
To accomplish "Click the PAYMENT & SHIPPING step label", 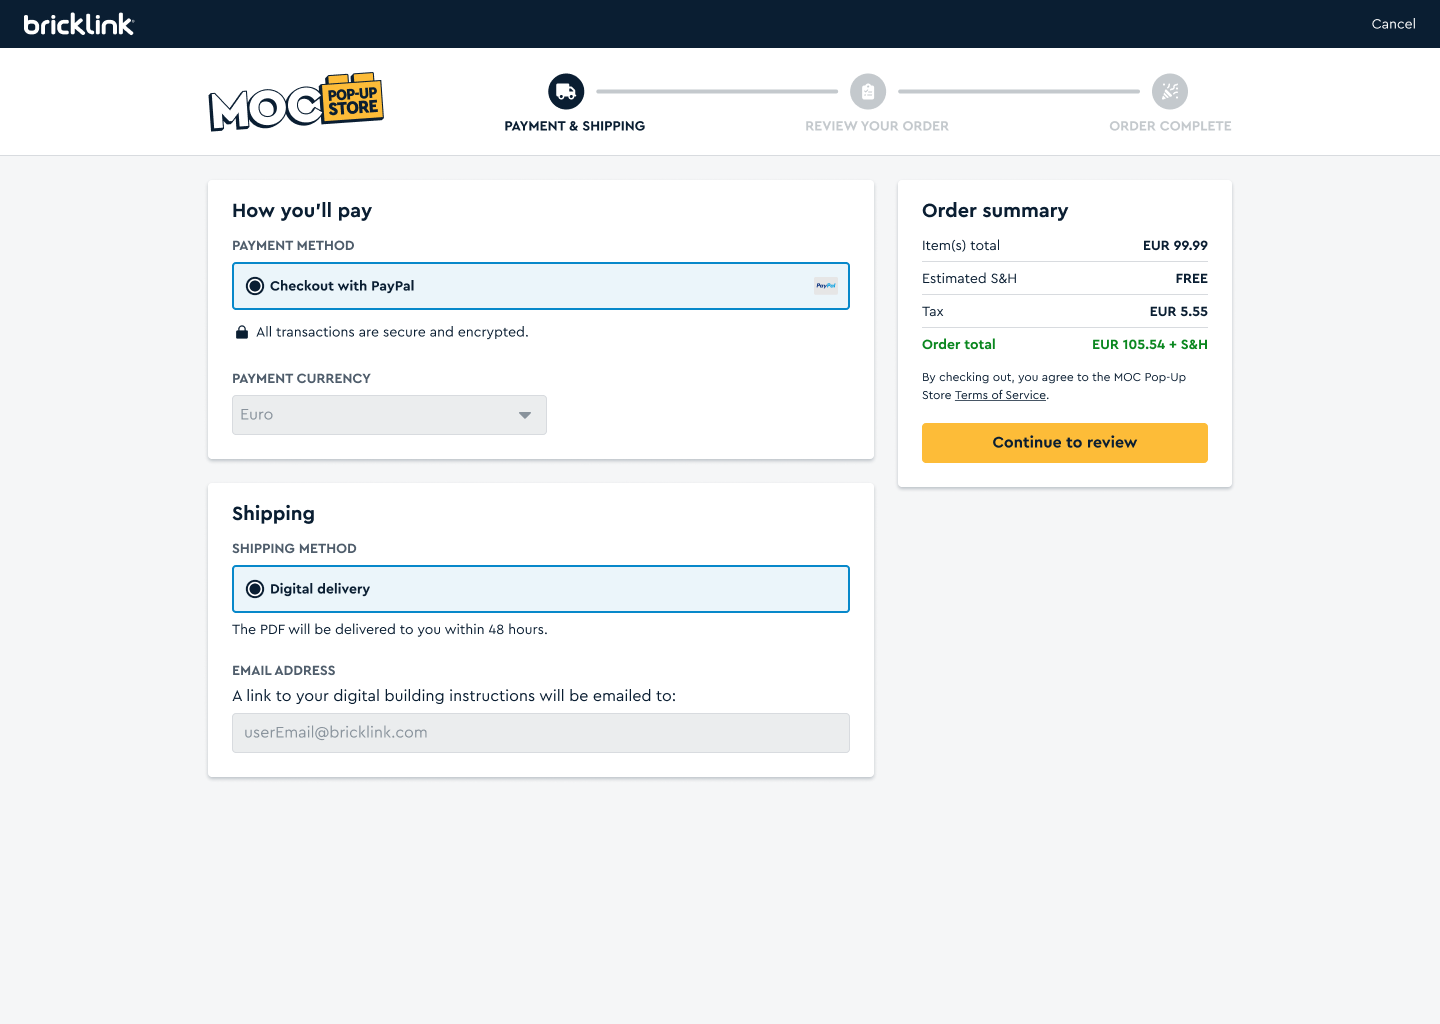I will (575, 126).
